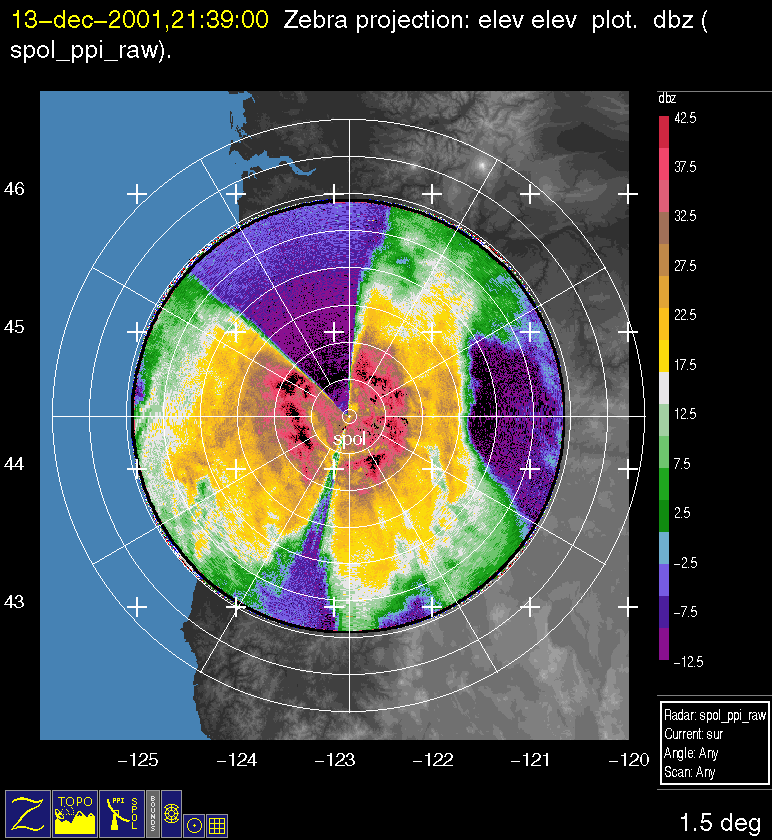Viewport: 772px width, 840px height.
Task: Click the dbz field name above colorbar
Action: coord(667,99)
